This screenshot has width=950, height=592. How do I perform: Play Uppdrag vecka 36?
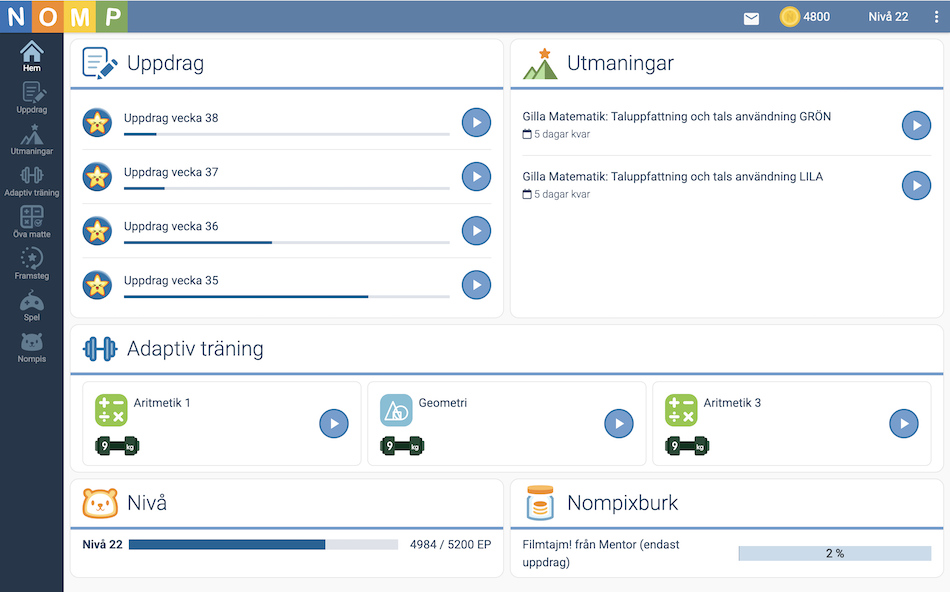click(476, 231)
